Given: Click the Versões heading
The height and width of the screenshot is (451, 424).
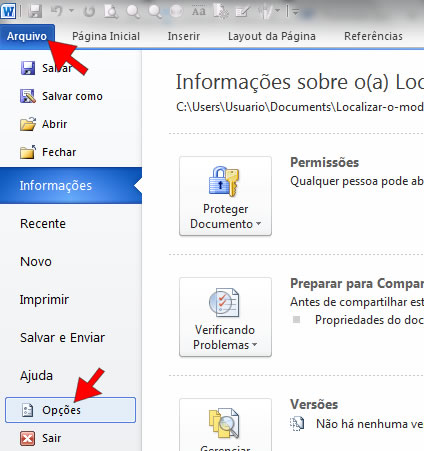Looking at the screenshot, I should click(x=314, y=404).
